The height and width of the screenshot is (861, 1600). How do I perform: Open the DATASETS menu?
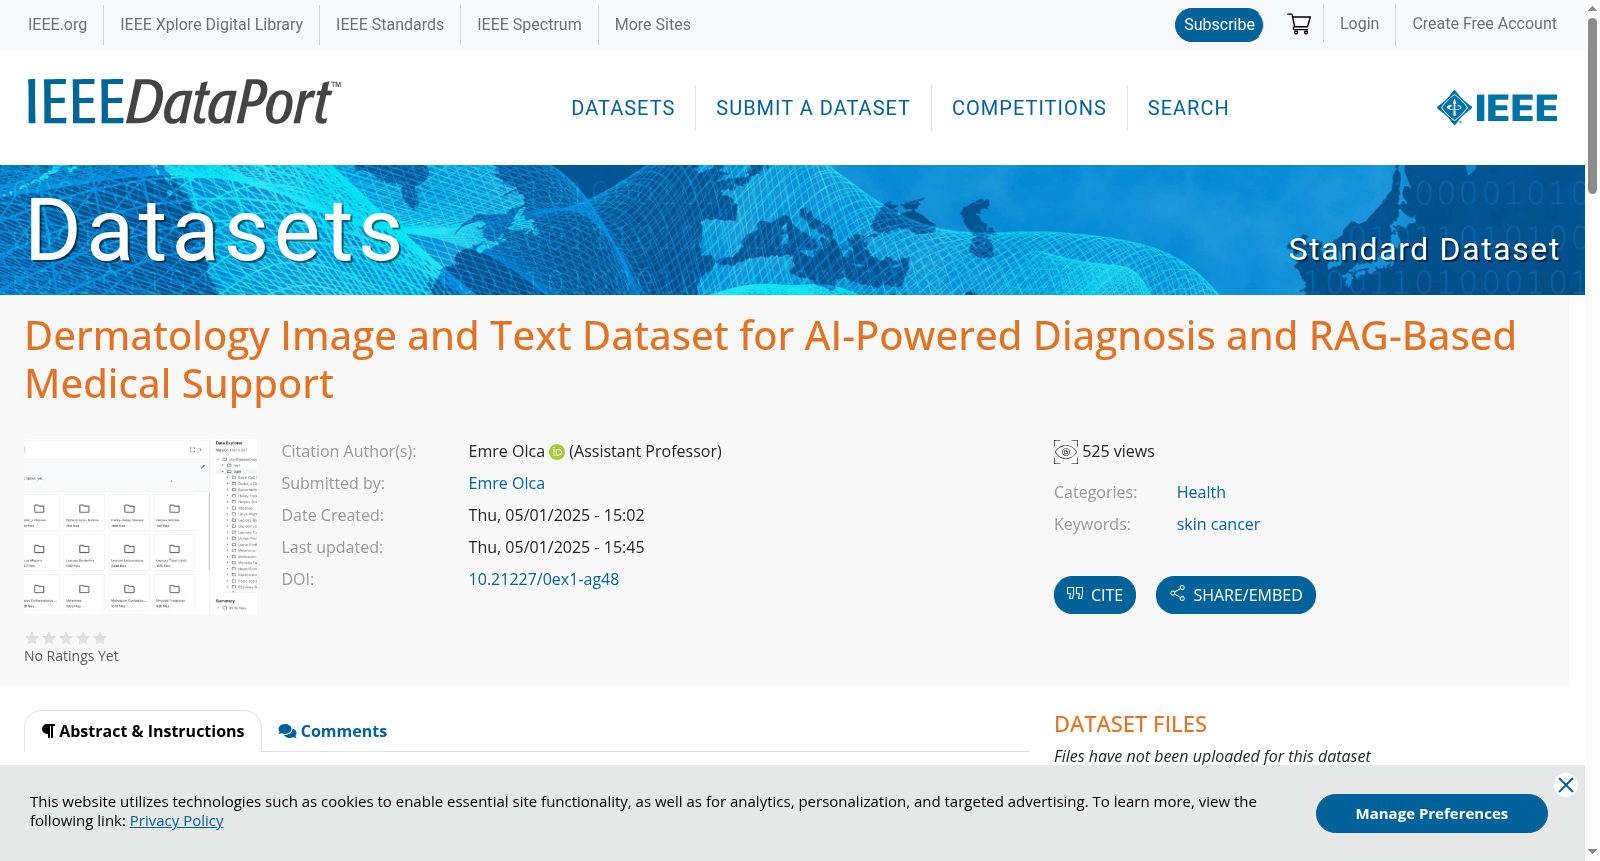pos(623,108)
